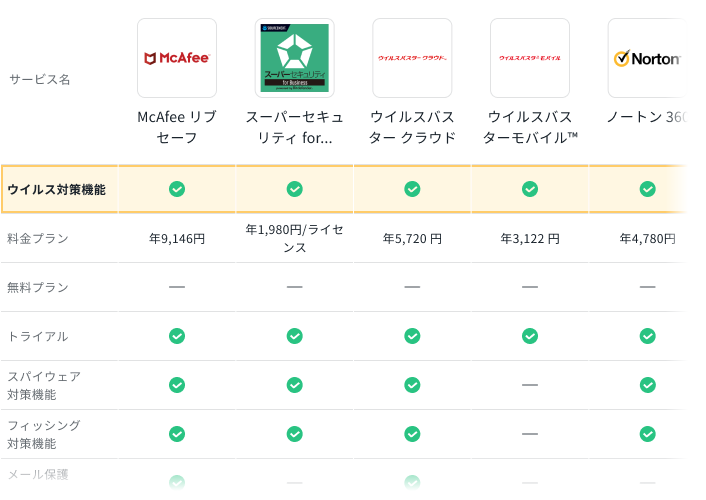Click the スーパーセキュリティ for... product name
Image resolution: width=706 pixels, height=500 pixels.
[x=294, y=127]
